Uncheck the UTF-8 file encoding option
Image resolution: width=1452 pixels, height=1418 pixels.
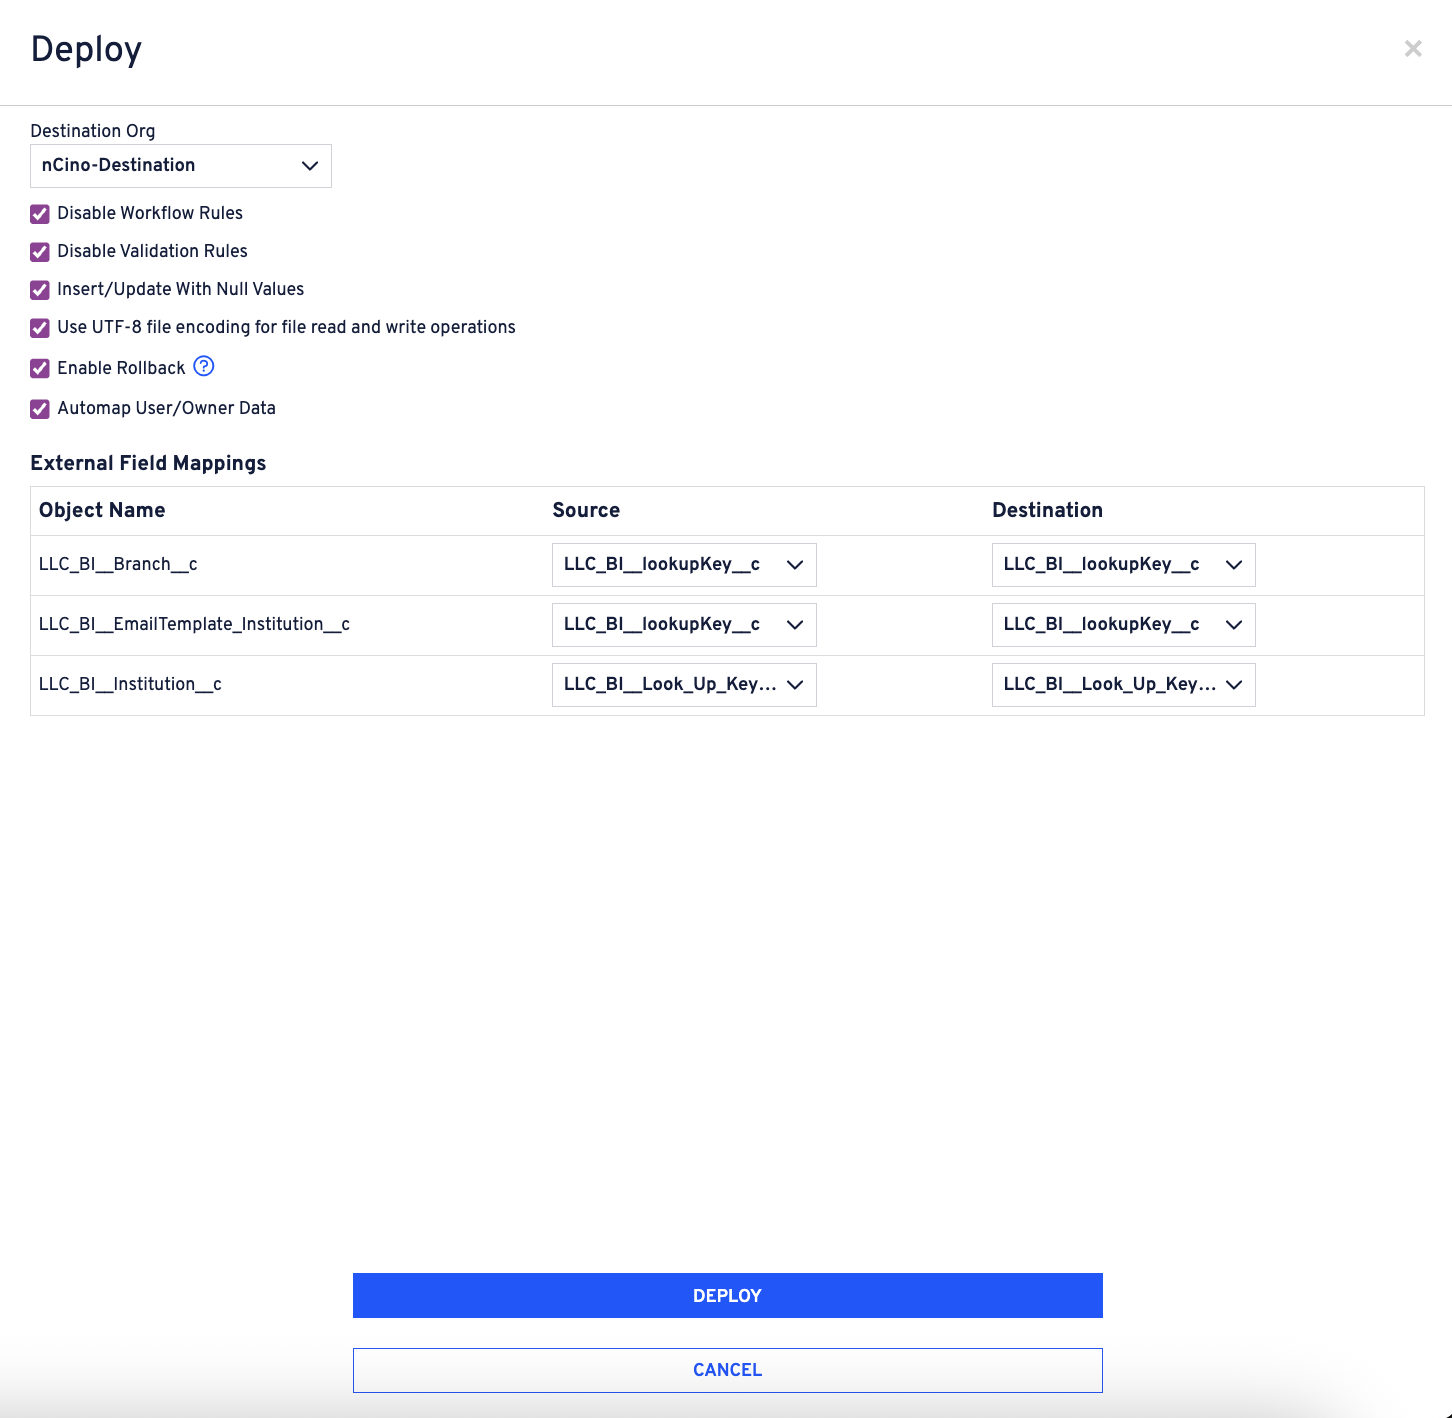pos(40,328)
